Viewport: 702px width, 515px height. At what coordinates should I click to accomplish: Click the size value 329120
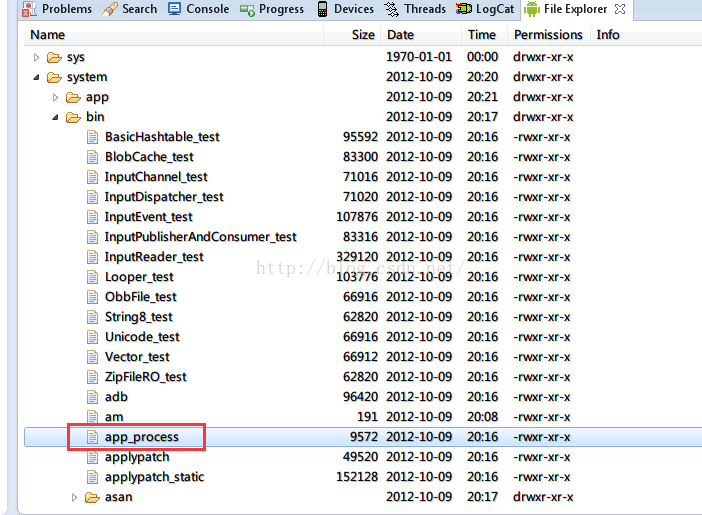[x=357, y=257]
